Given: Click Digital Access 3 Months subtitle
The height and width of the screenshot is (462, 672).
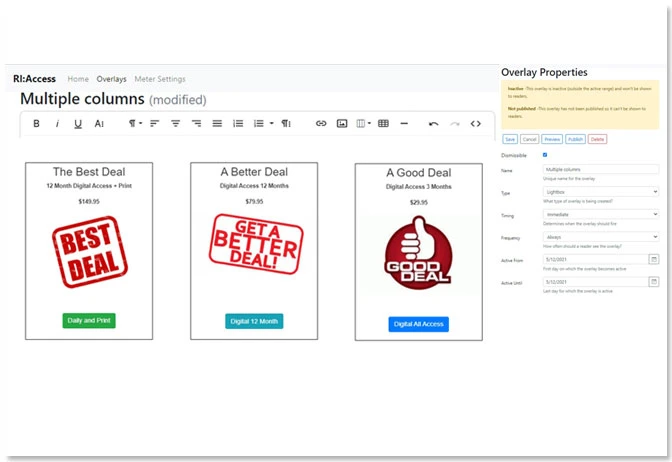Looking at the screenshot, I should (419, 186).
